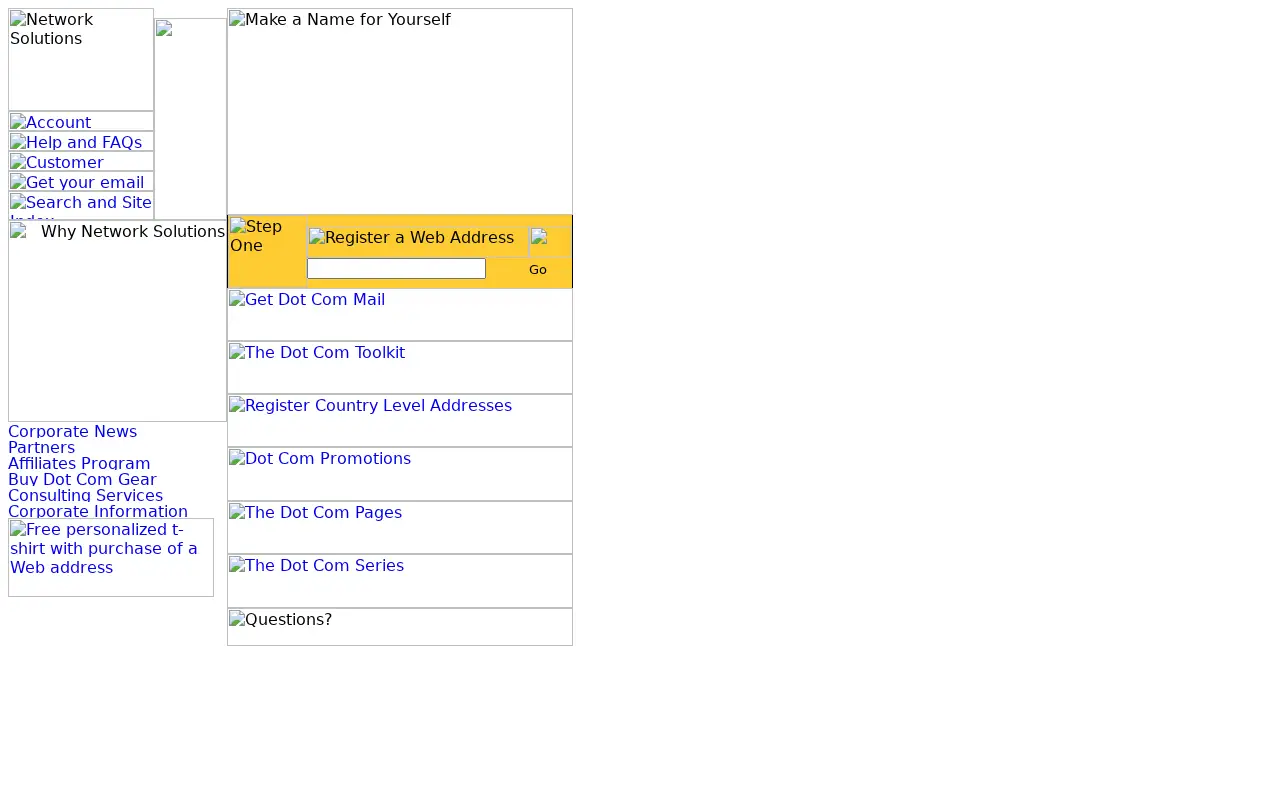Select Register Country Level Addresses

[400, 421]
